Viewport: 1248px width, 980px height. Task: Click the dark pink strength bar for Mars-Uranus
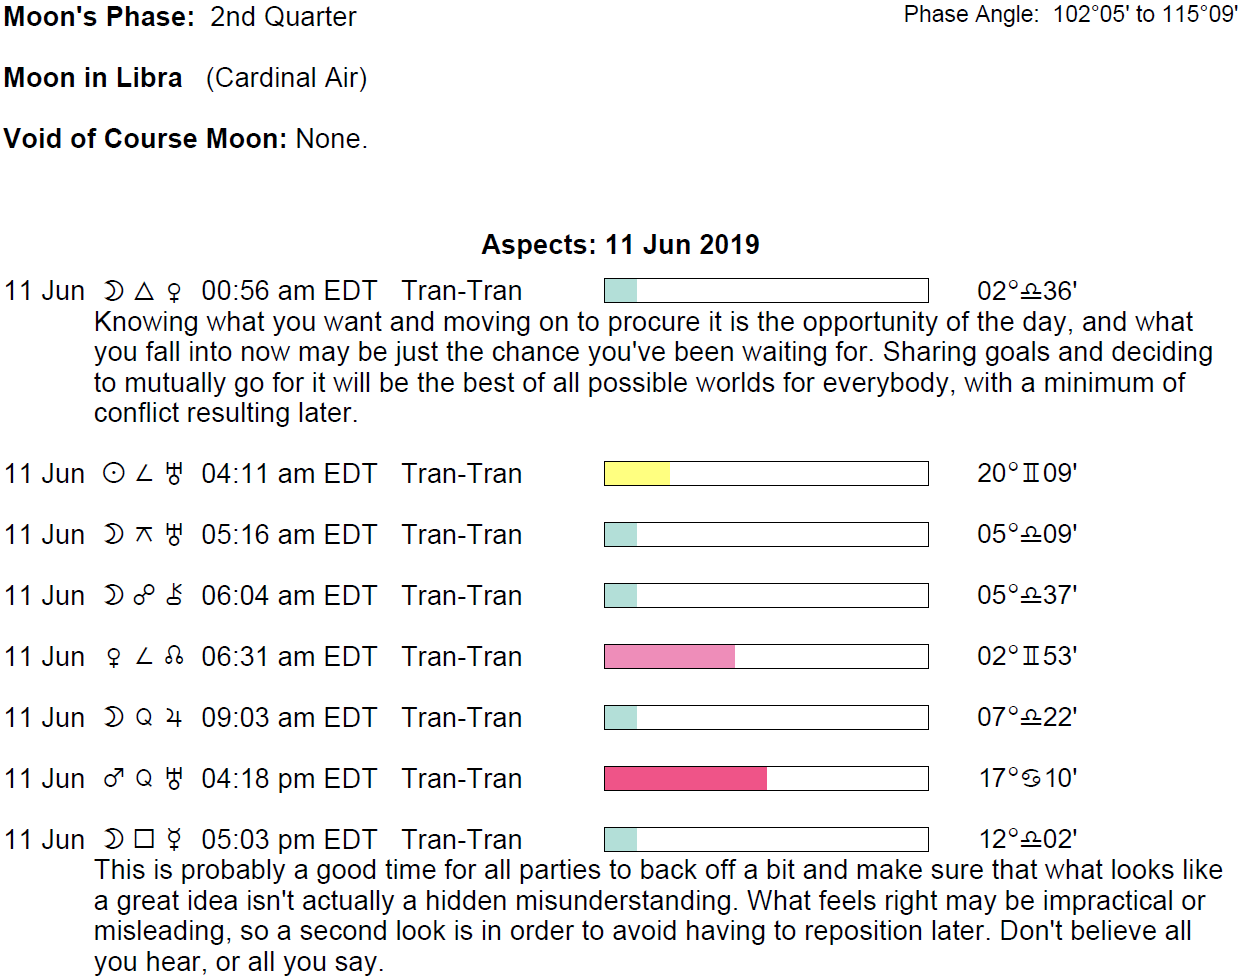coord(686,778)
